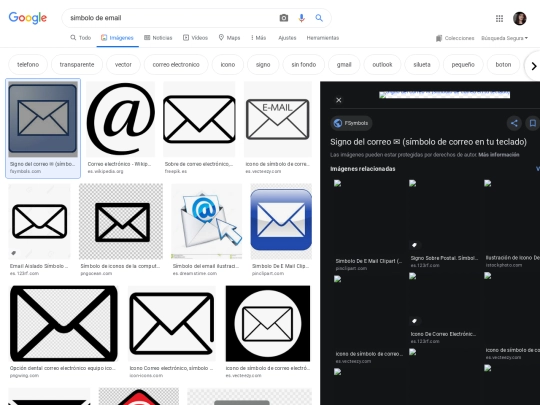Open the Maps tab

click(229, 38)
